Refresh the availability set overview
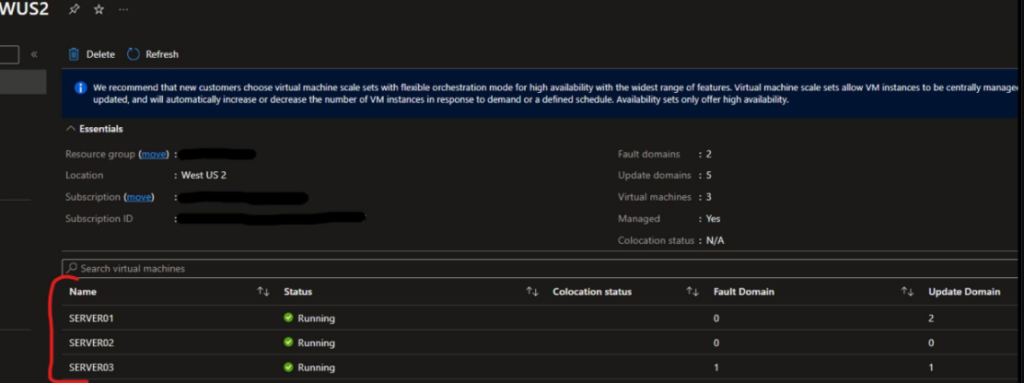The width and height of the screenshot is (1024, 383). [153, 54]
